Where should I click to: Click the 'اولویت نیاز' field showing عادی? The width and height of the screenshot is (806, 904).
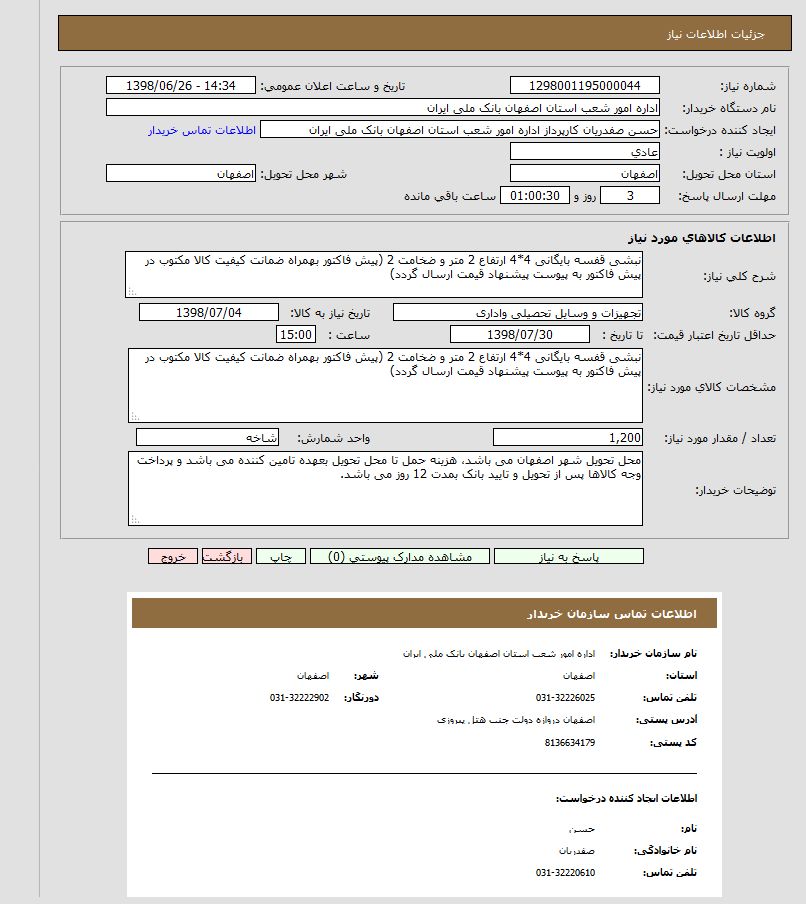584,152
